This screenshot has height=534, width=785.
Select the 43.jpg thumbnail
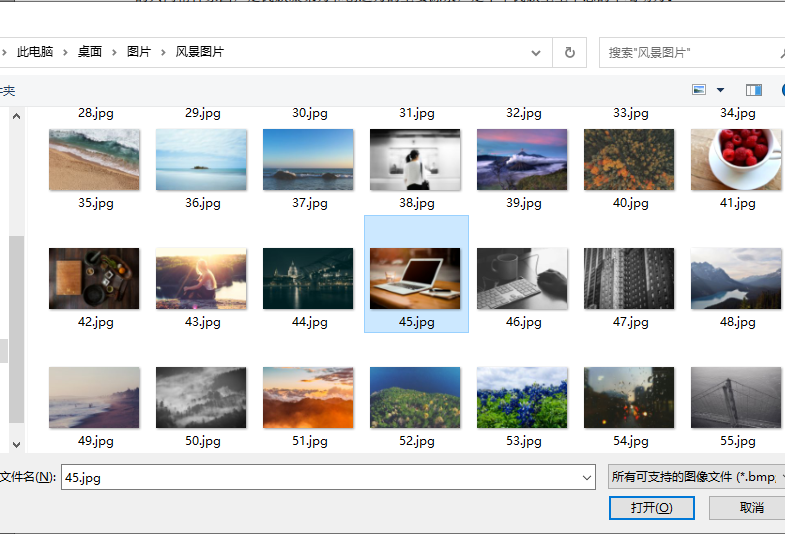point(201,278)
